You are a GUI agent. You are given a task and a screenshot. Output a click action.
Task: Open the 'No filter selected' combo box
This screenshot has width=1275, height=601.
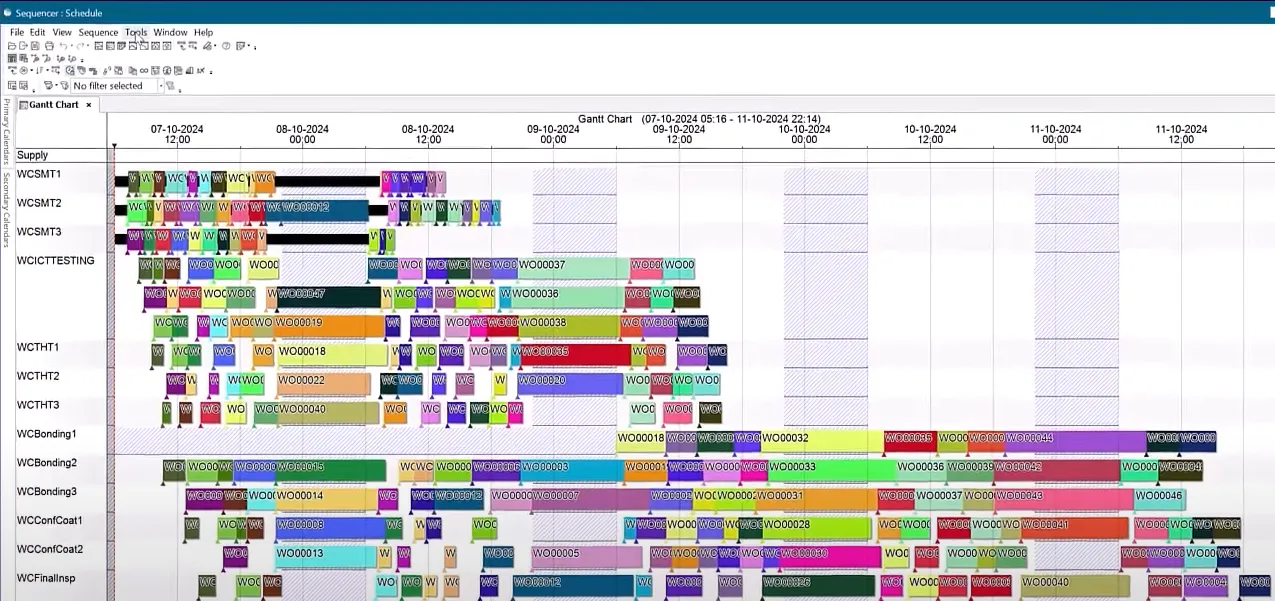pyautogui.click(x=116, y=86)
